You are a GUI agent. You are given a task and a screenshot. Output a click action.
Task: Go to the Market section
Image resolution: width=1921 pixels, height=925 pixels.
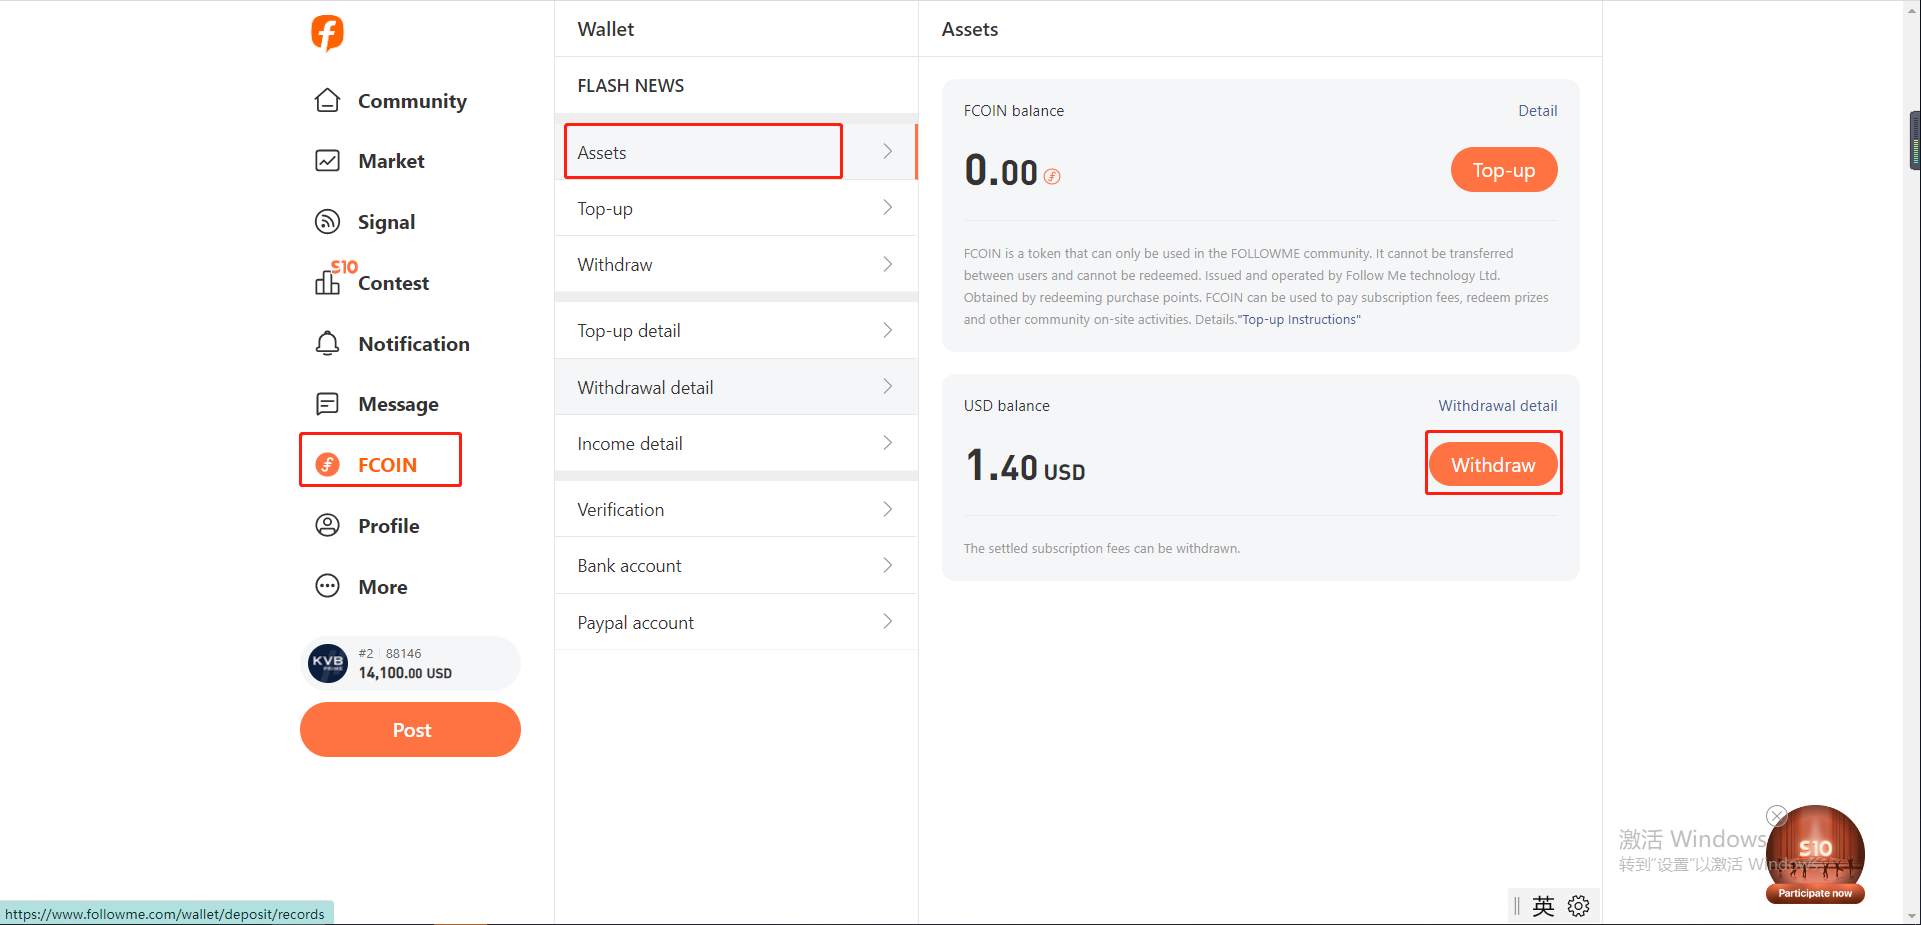pos(391,161)
